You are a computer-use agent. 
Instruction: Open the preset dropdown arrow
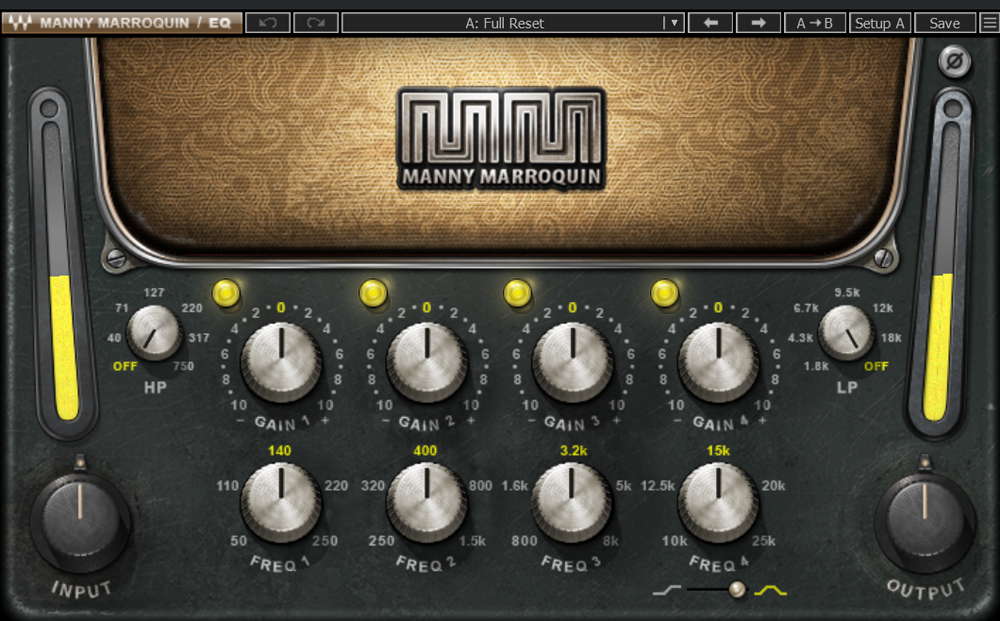[673, 23]
